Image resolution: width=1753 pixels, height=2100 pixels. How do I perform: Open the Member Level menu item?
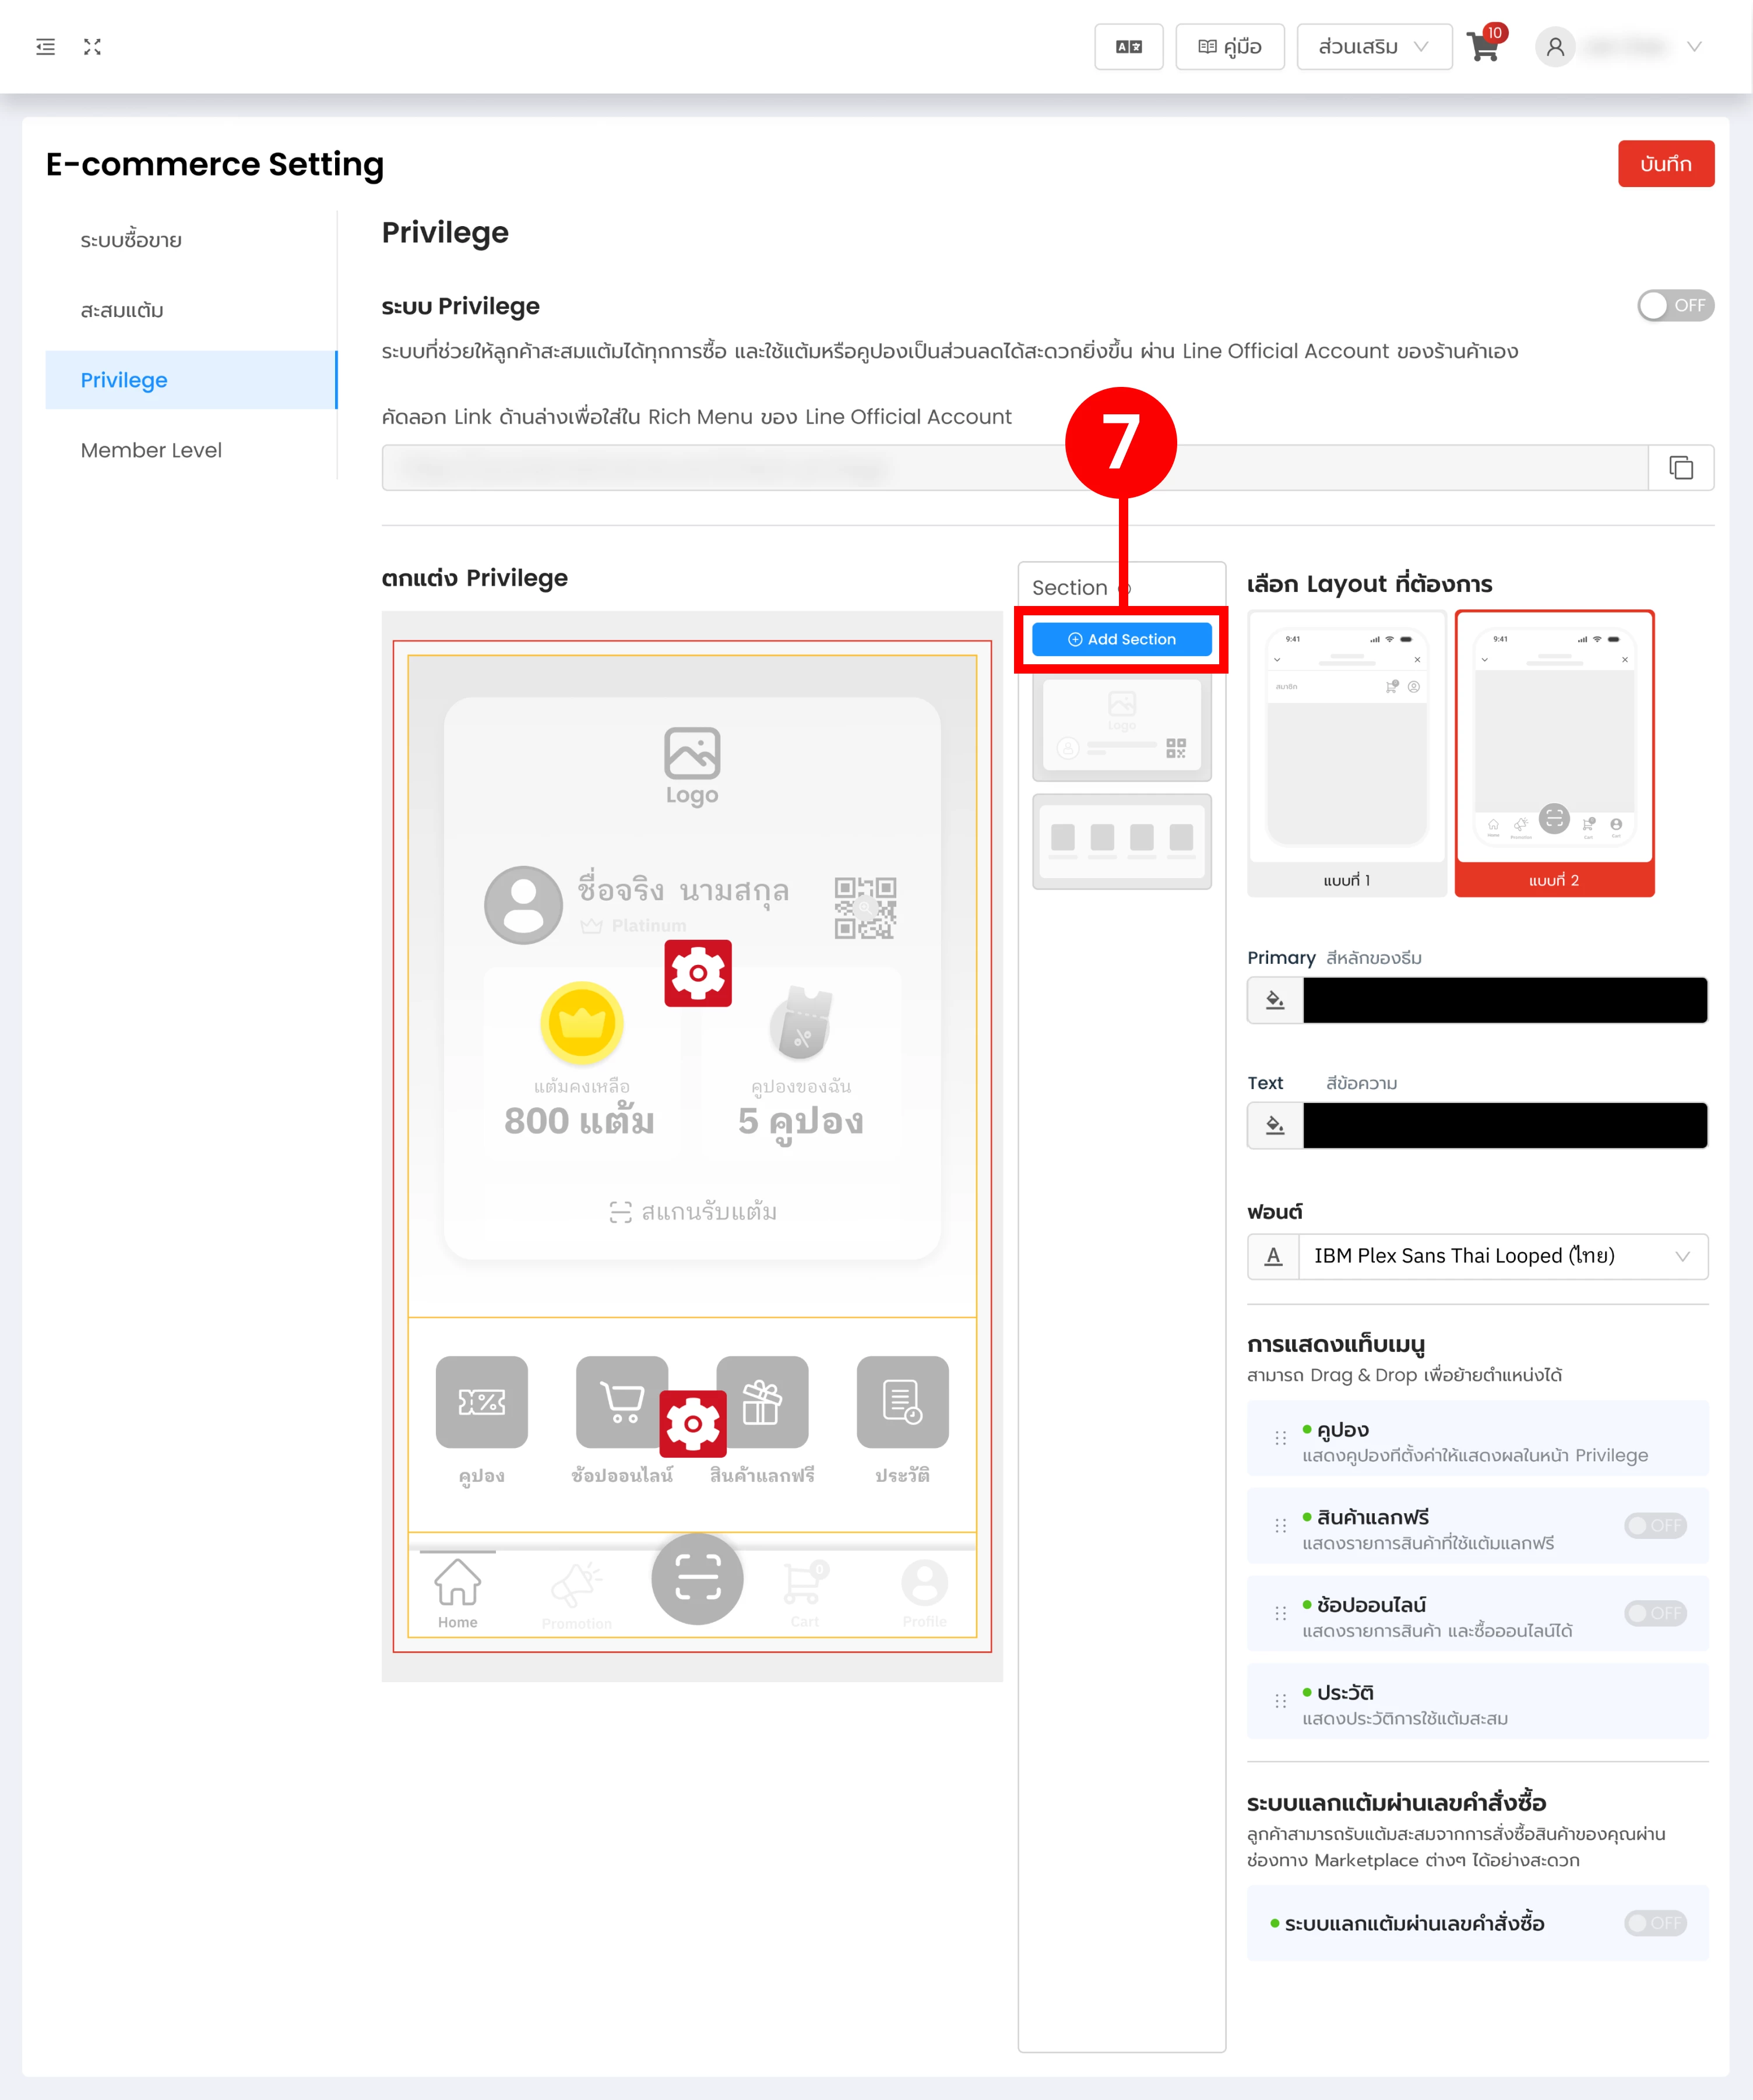click(x=151, y=450)
